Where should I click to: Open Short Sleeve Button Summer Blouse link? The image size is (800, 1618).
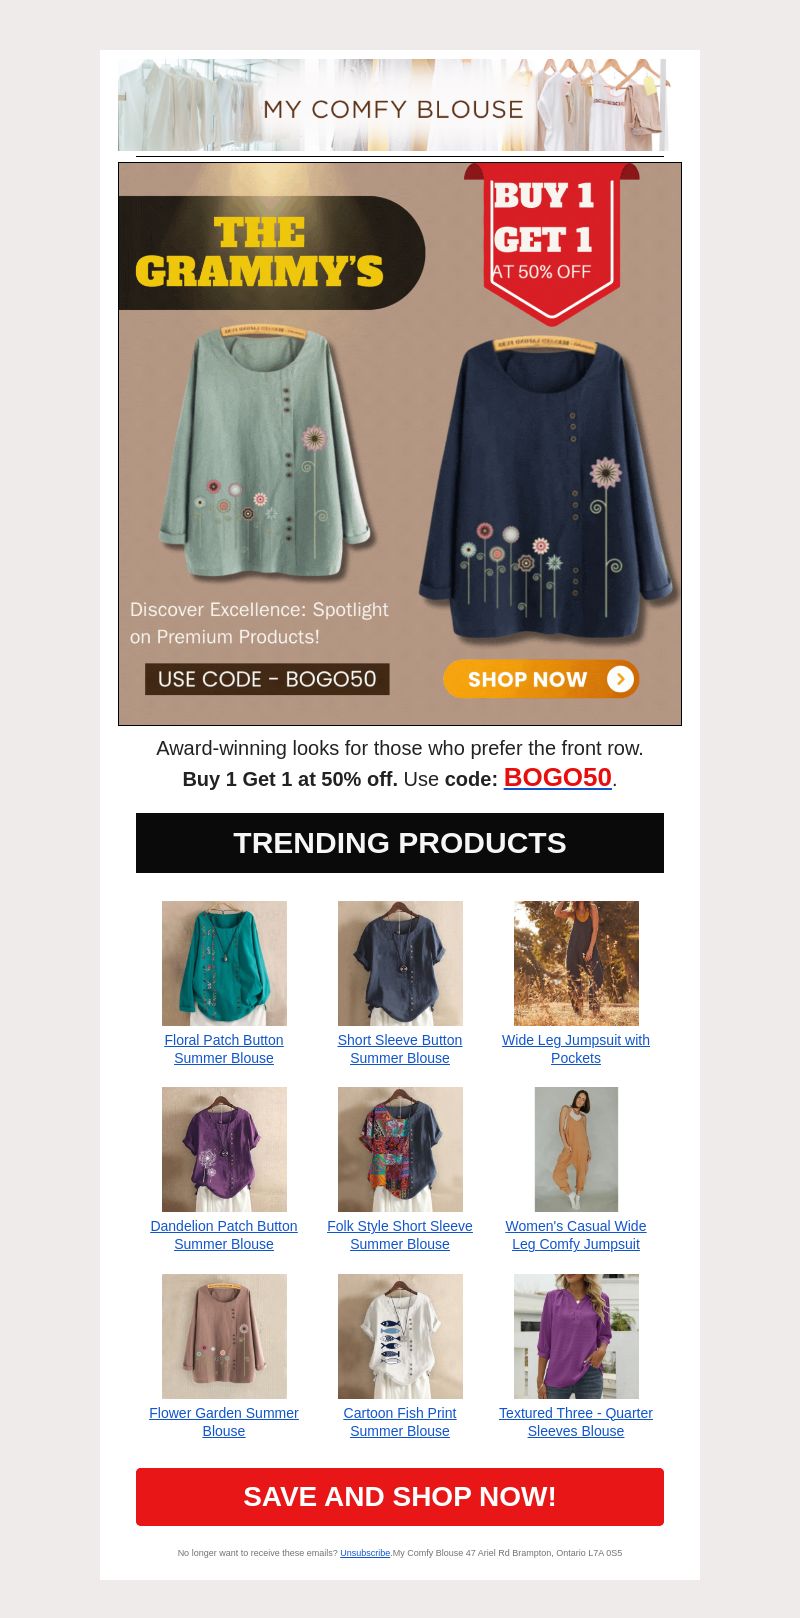[x=400, y=1049]
